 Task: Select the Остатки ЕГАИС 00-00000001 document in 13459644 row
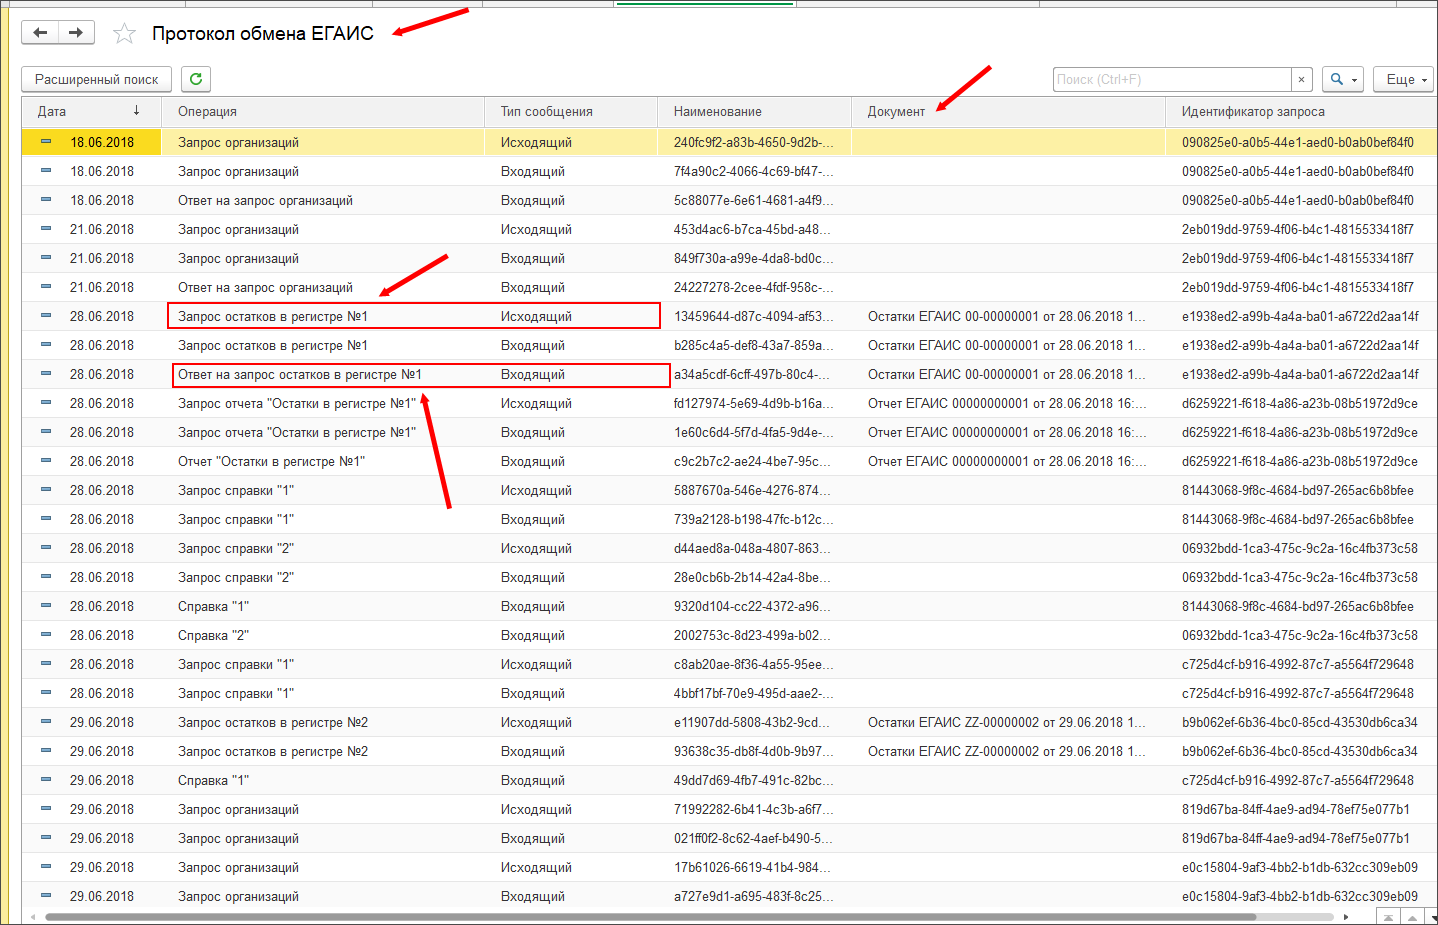point(1007,316)
